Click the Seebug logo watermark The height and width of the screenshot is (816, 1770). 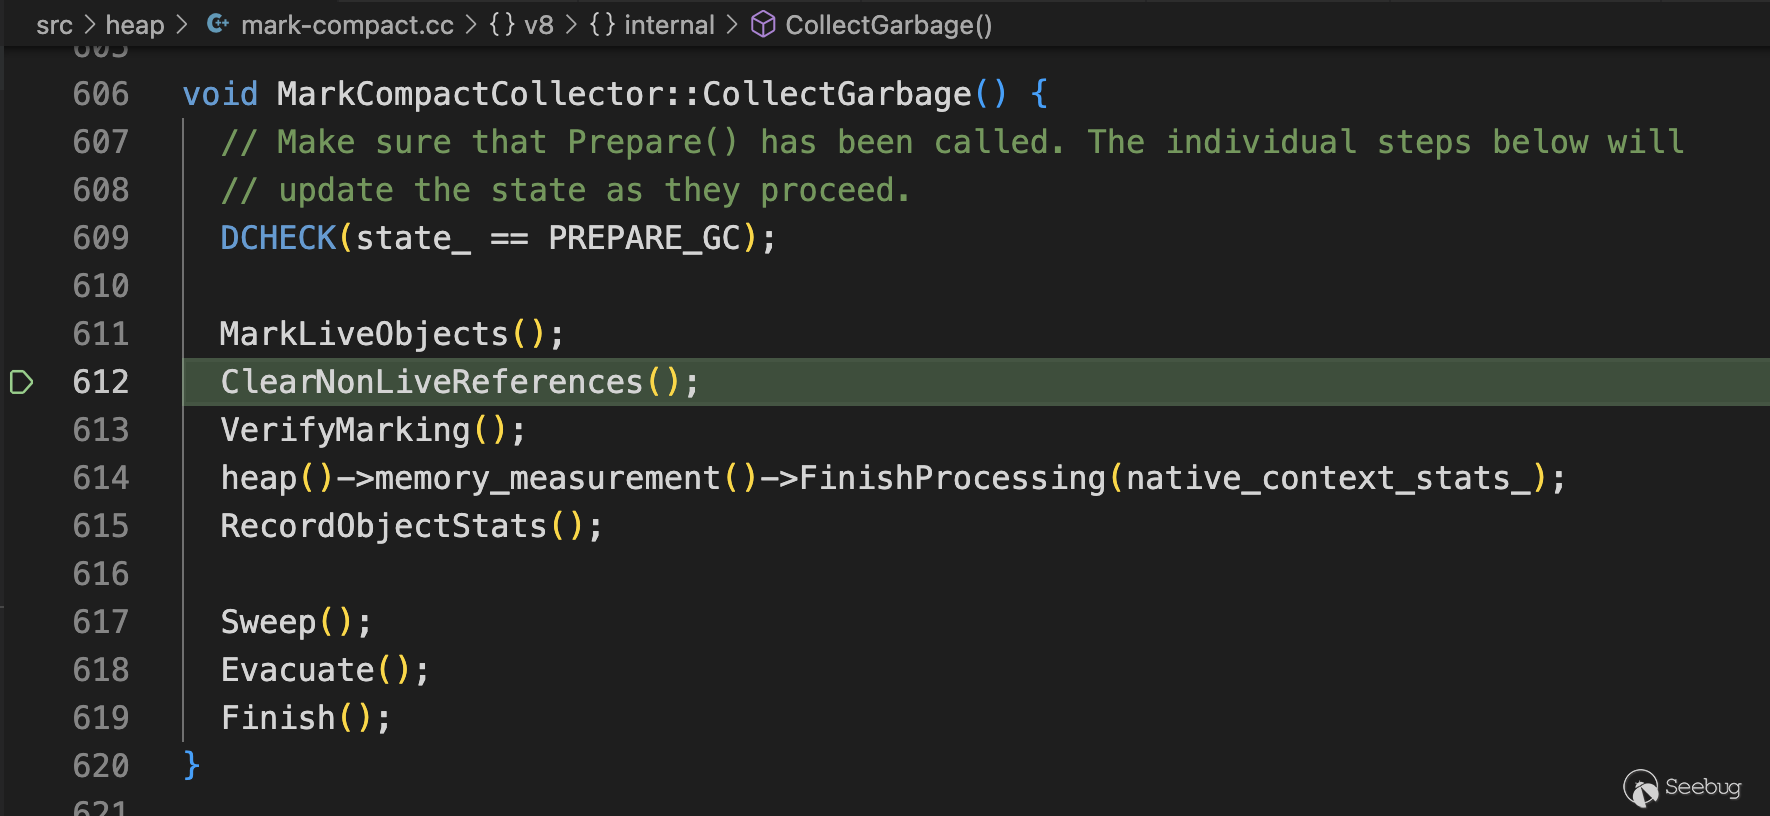point(1681,788)
